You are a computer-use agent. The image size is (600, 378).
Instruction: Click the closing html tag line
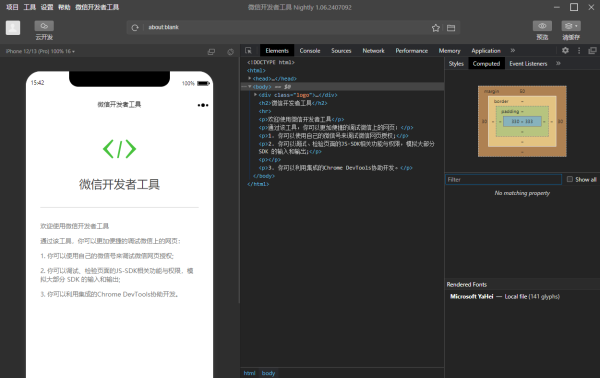point(258,184)
